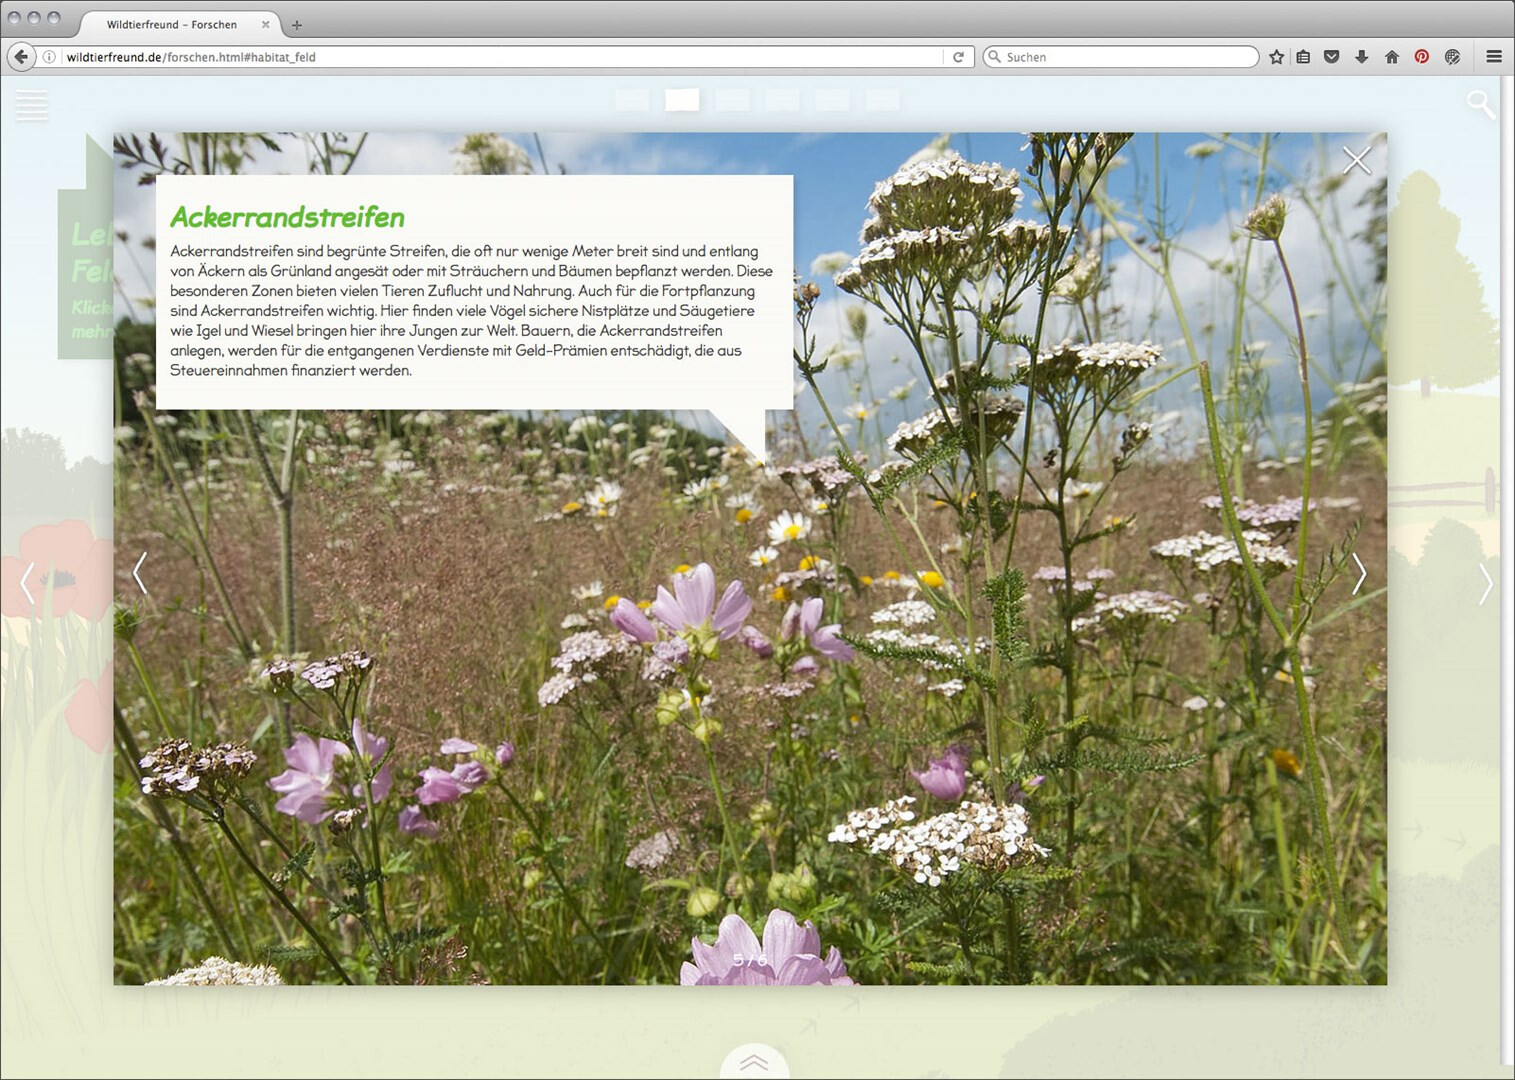Open the website's hamburger navigation menu
The image size is (1515, 1080).
pyautogui.click(x=31, y=105)
